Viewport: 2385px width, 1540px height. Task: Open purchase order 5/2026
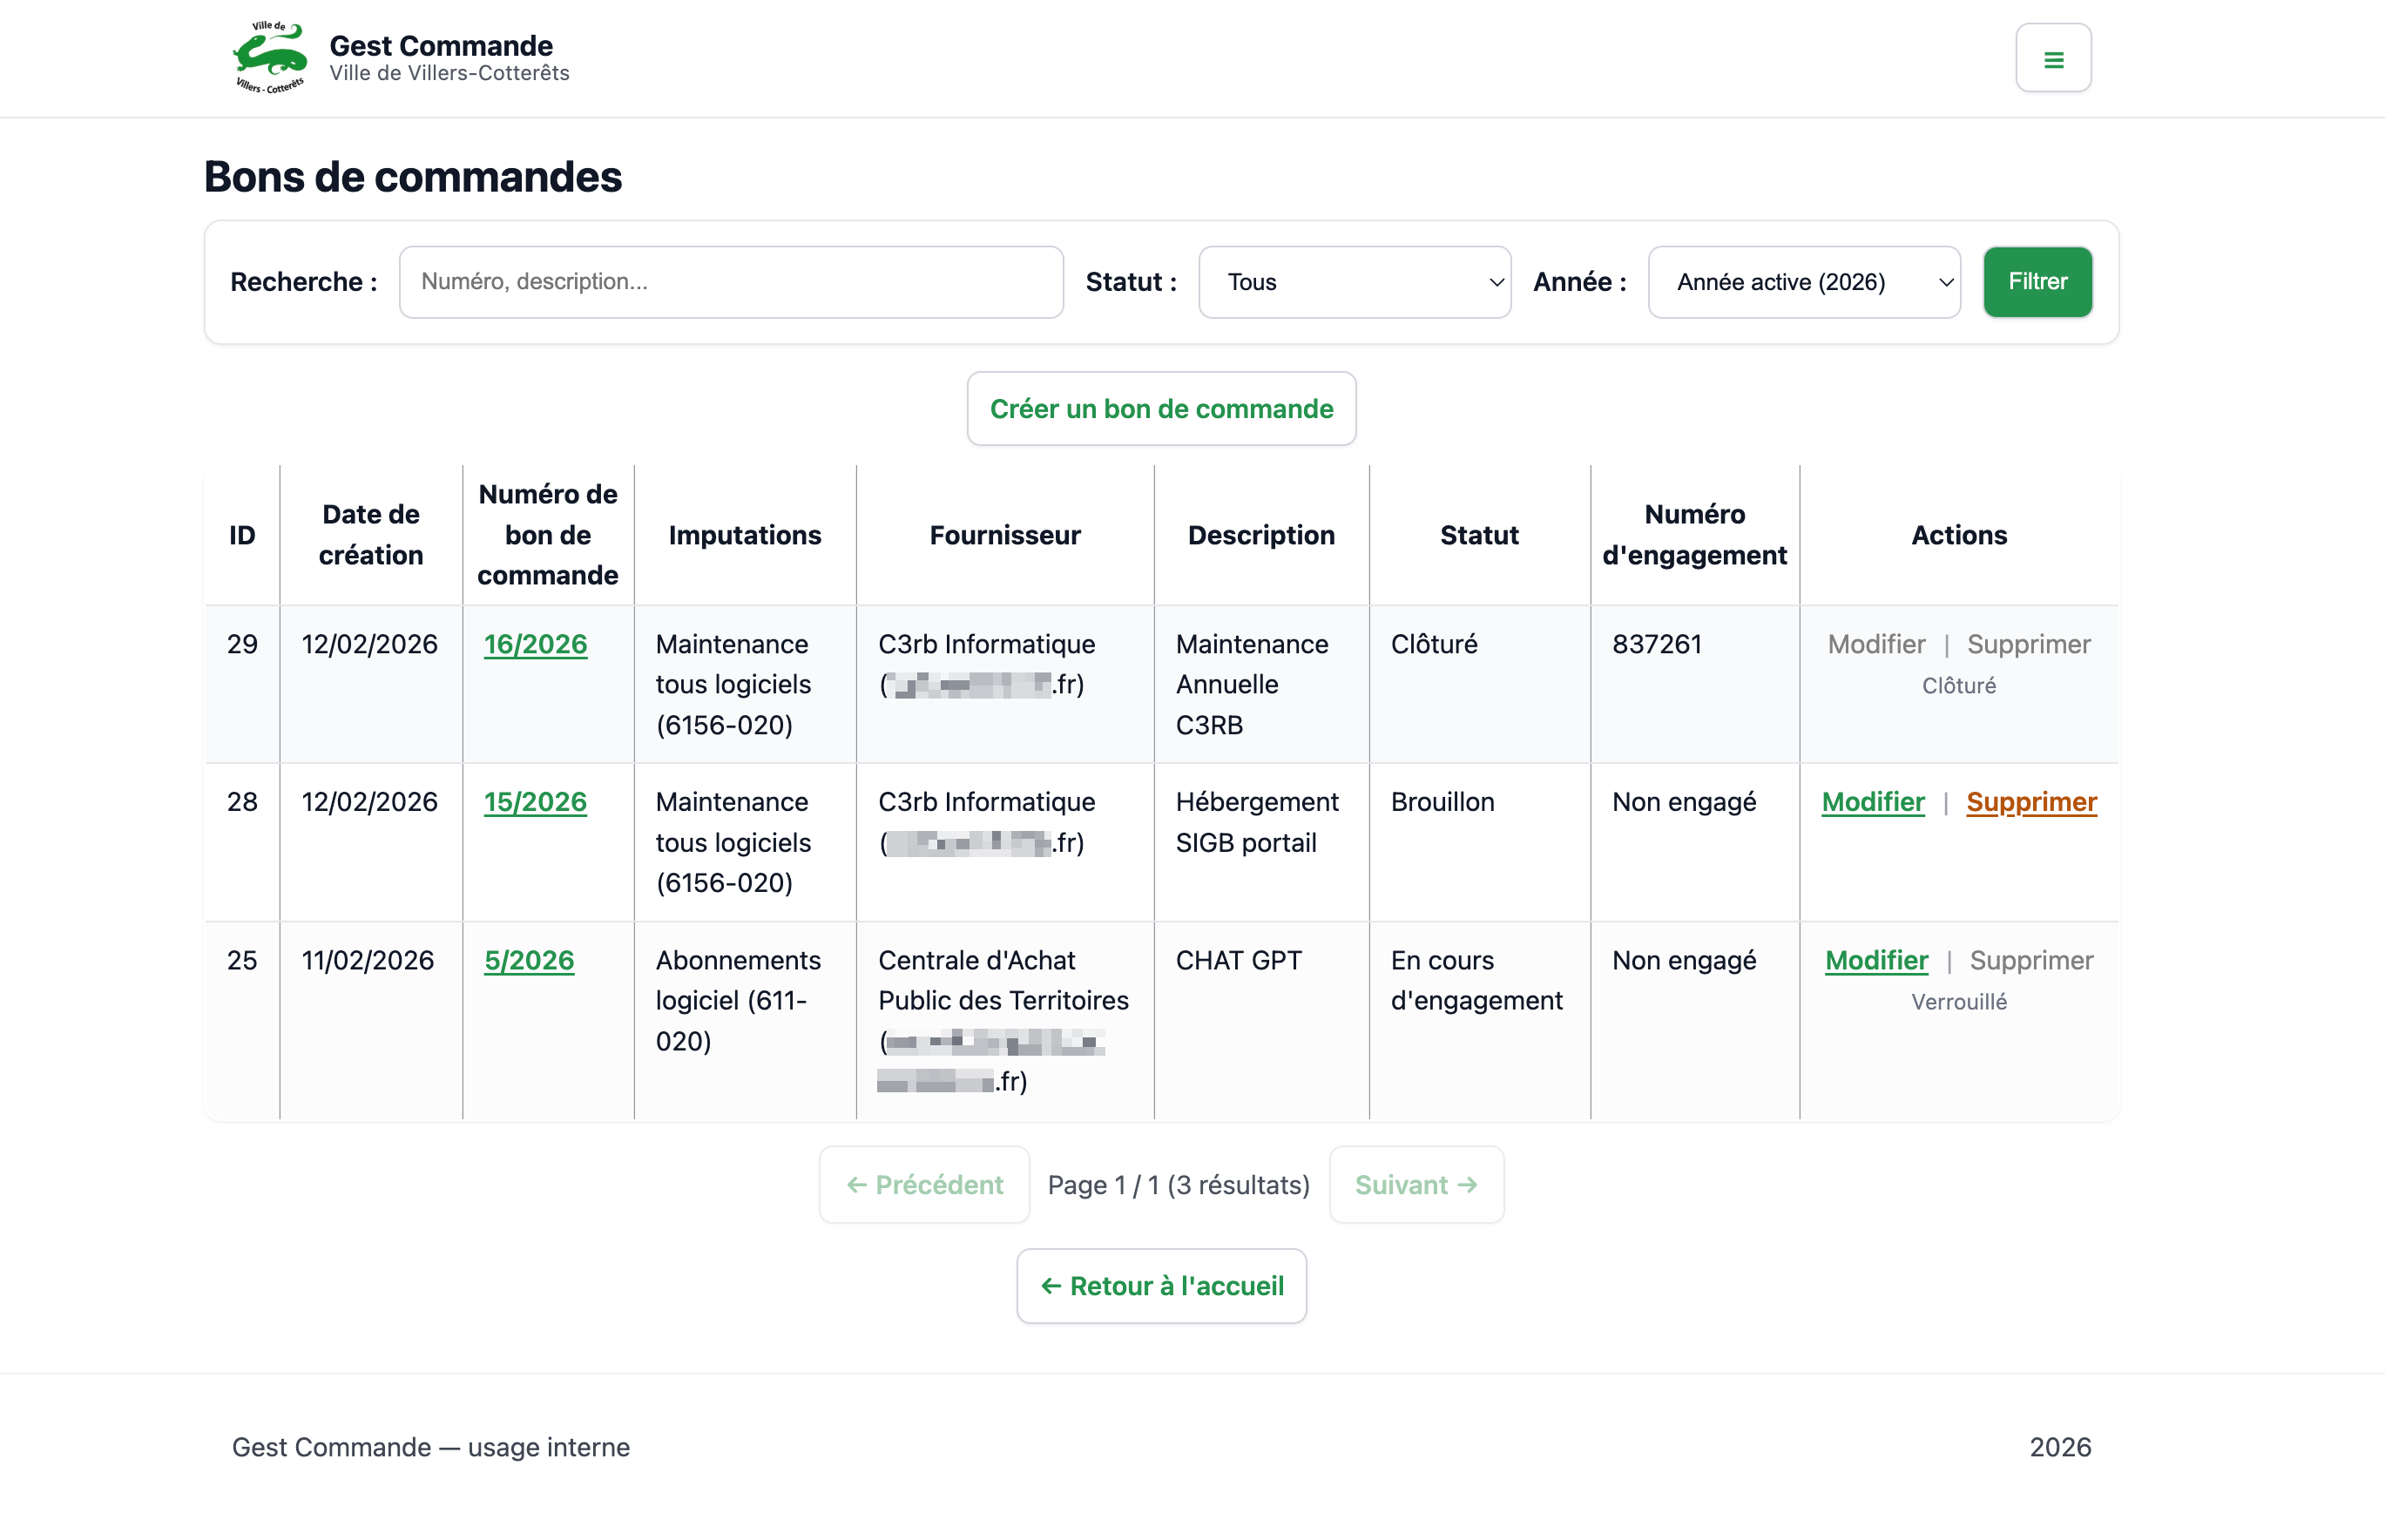(529, 960)
